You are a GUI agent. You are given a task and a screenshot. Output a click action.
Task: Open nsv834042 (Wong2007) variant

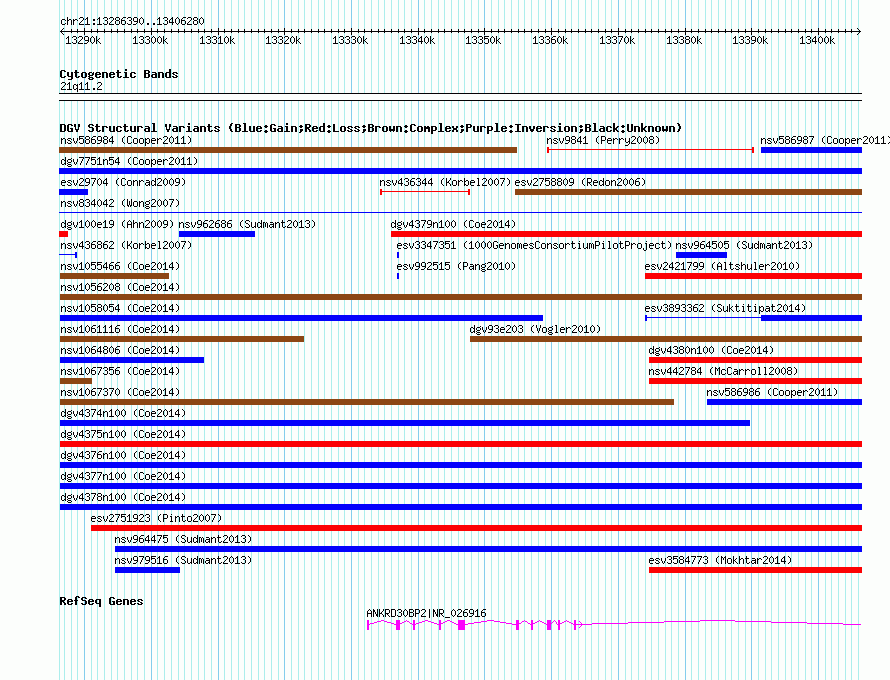(120, 203)
